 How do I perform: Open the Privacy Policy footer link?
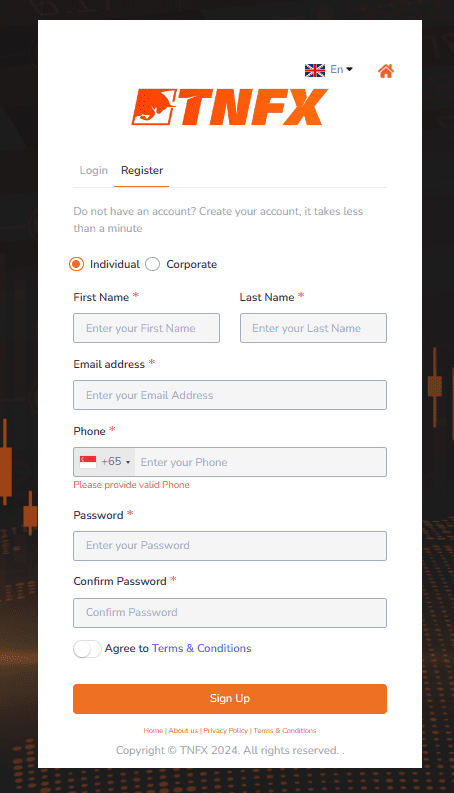pos(225,730)
